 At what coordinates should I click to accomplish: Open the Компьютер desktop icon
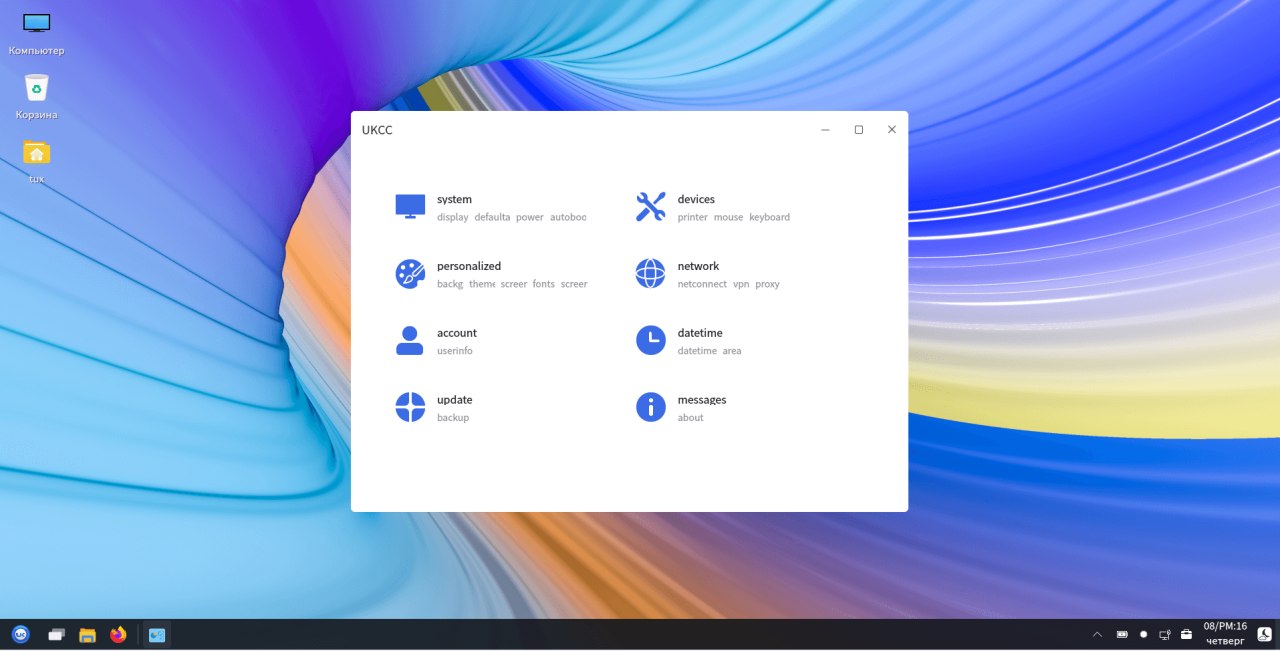[x=37, y=34]
